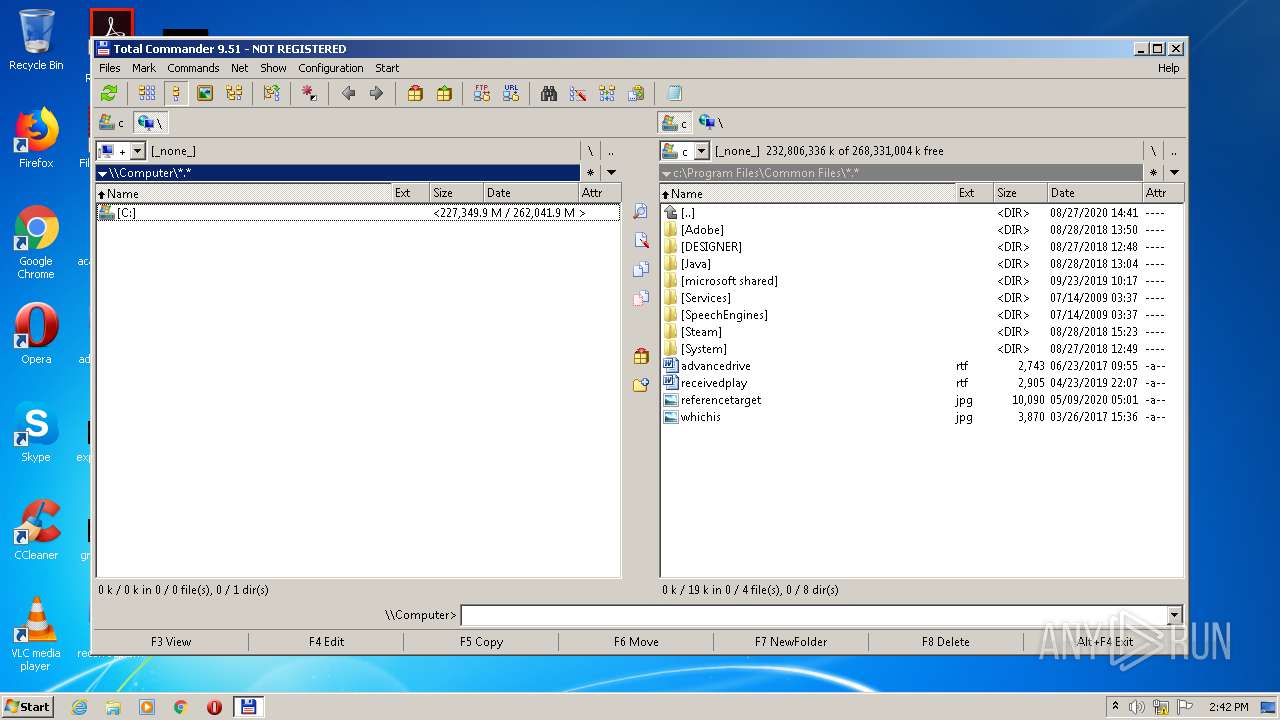
Task: Click the View icon in the middle bar
Action: click(641, 212)
